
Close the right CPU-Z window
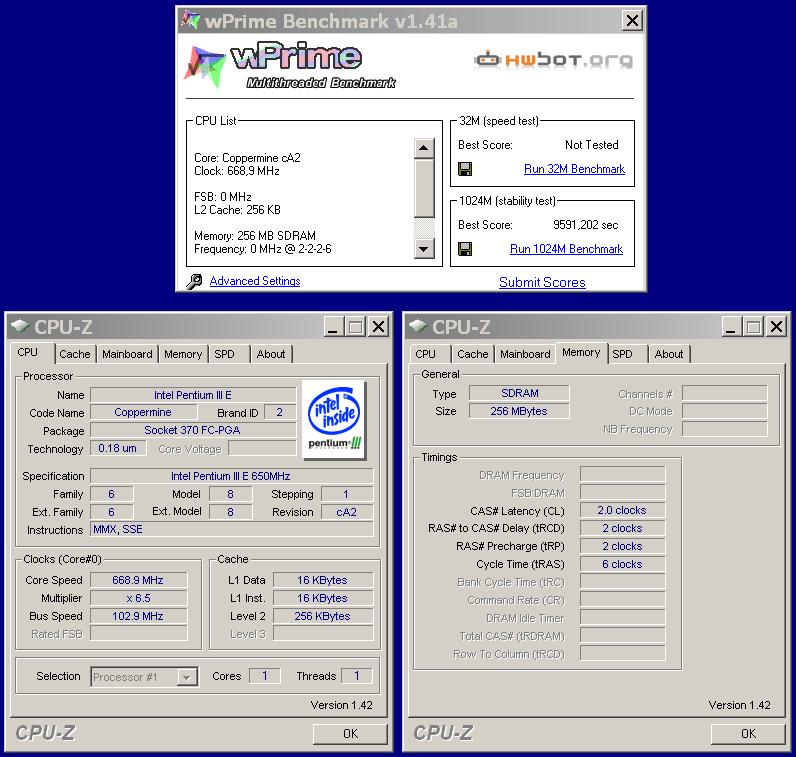coord(776,326)
